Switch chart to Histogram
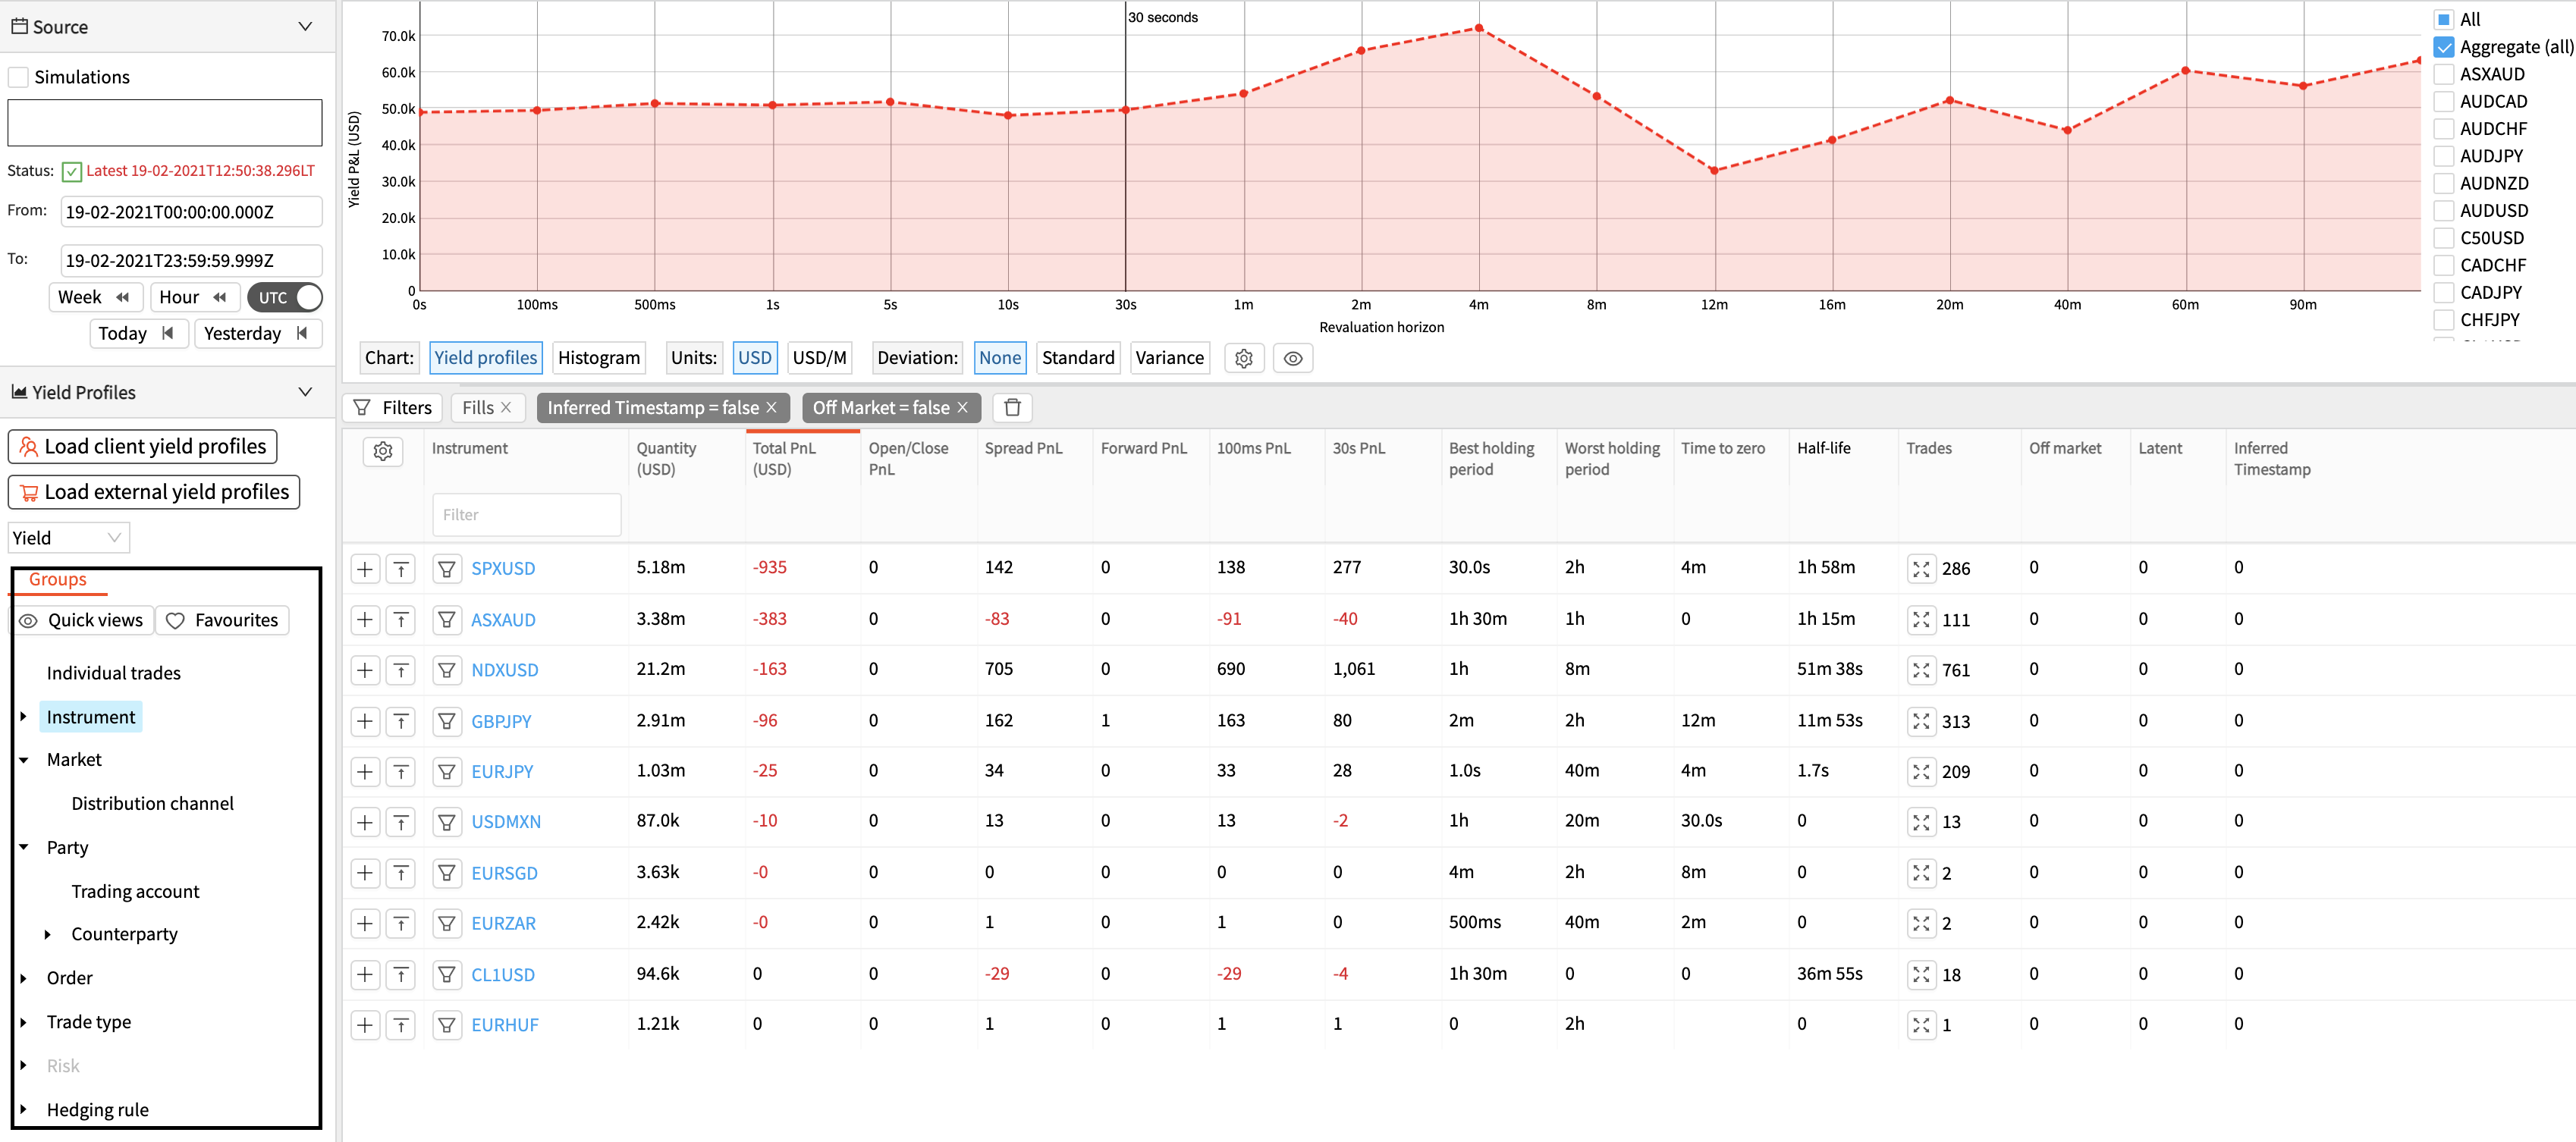2576x1142 pixels. [598, 358]
